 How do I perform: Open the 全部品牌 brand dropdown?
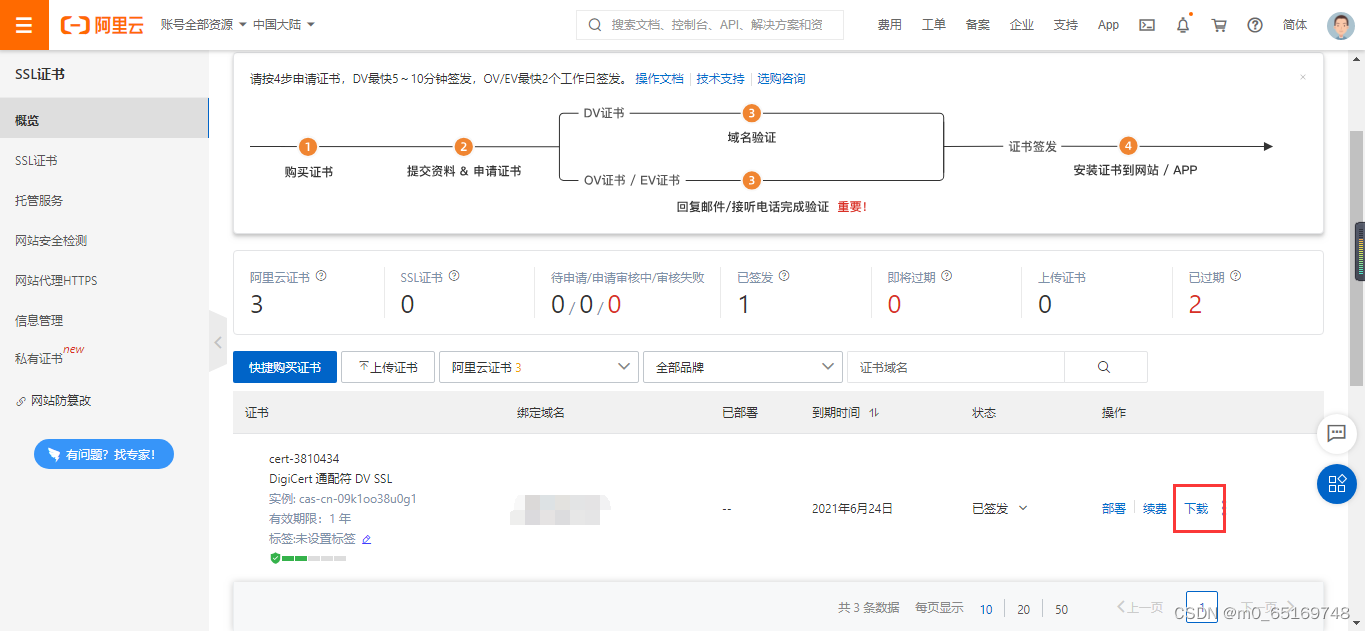coord(743,367)
